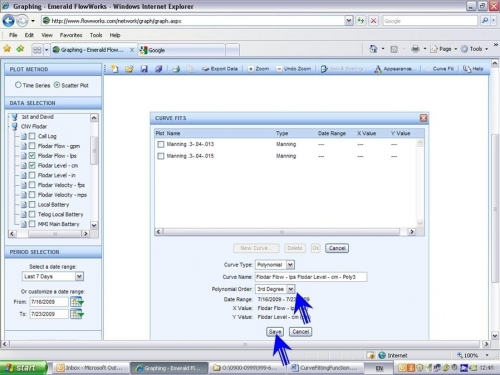Image resolution: width=500 pixels, height=375 pixels.
Task: Open the recent pages dropdown arrow
Action: [33, 21]
